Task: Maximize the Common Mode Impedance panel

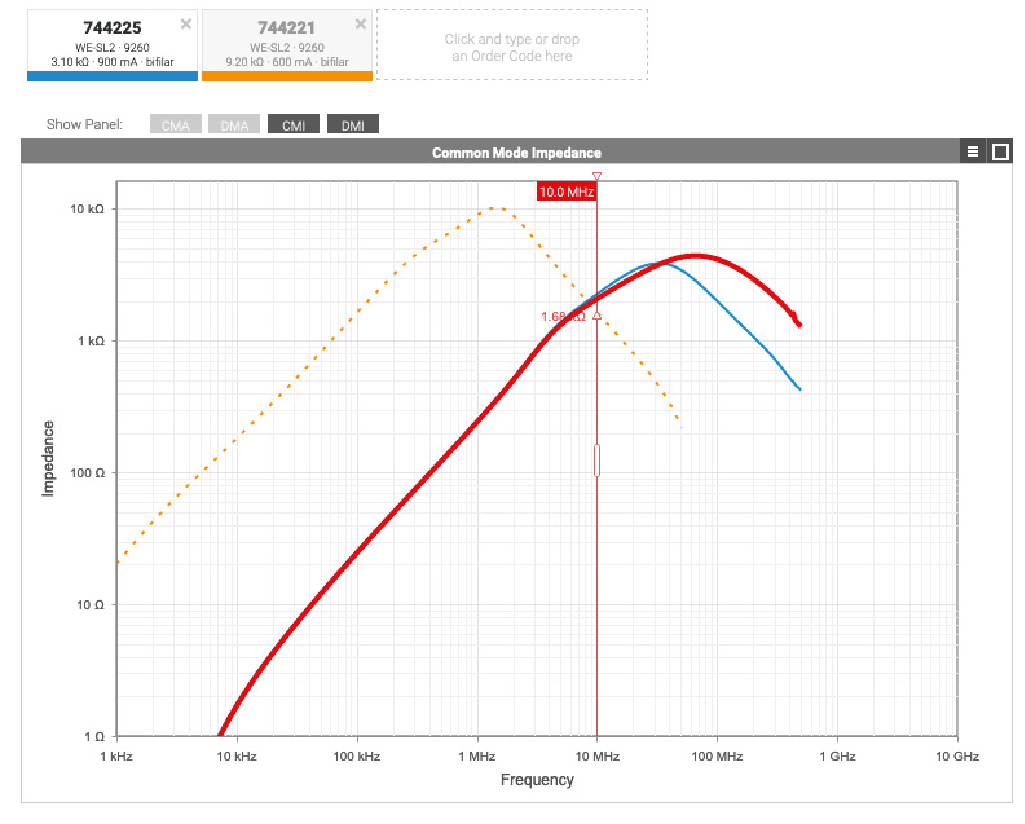Action: click(x=1000, y=152)
